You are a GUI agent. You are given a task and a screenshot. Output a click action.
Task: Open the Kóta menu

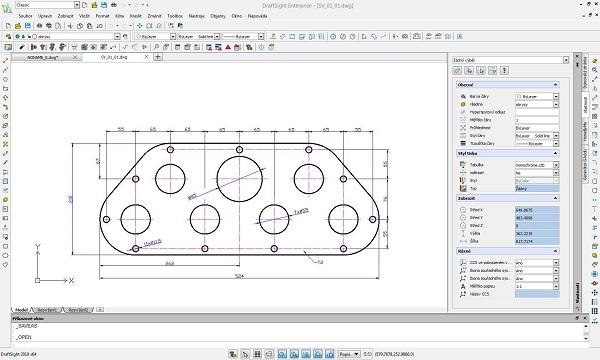pos(120,16)
